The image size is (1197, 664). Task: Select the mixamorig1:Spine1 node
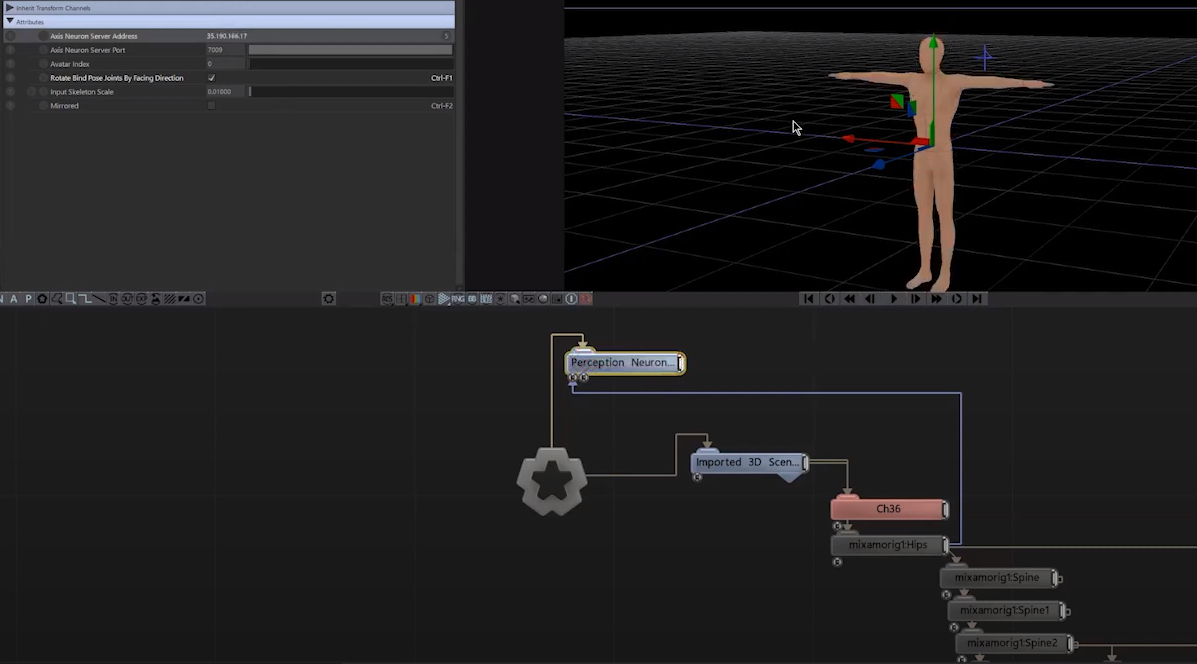[x=1004, y=610]
